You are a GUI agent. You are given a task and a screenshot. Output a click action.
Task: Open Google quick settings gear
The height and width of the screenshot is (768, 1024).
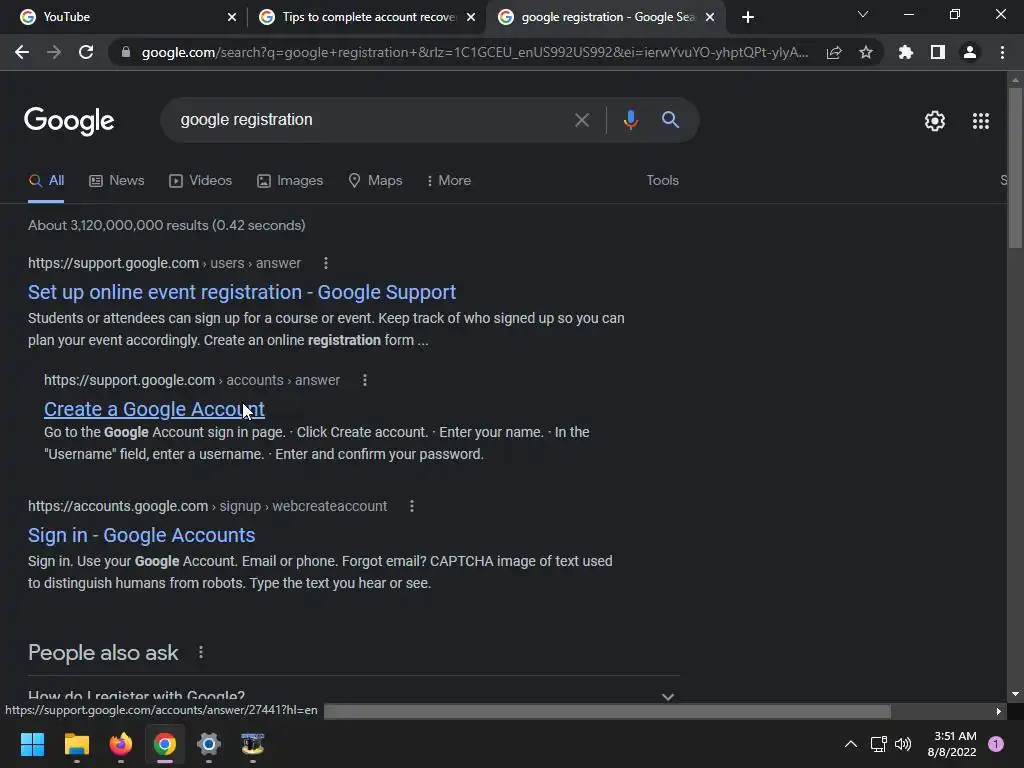point(935,121)
